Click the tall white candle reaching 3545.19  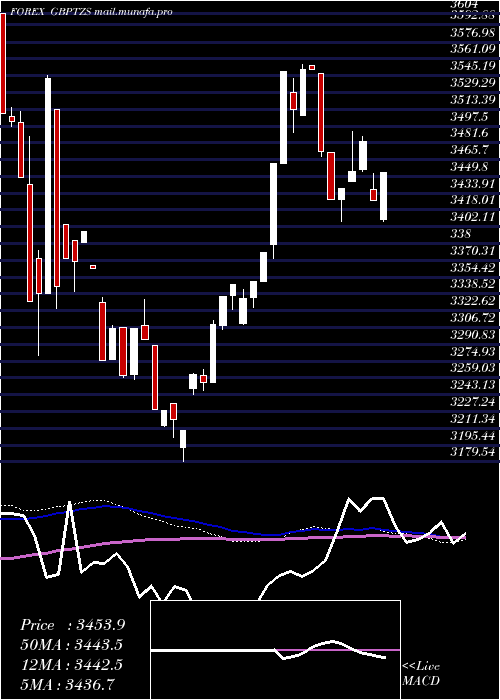[x=283, y=117]
